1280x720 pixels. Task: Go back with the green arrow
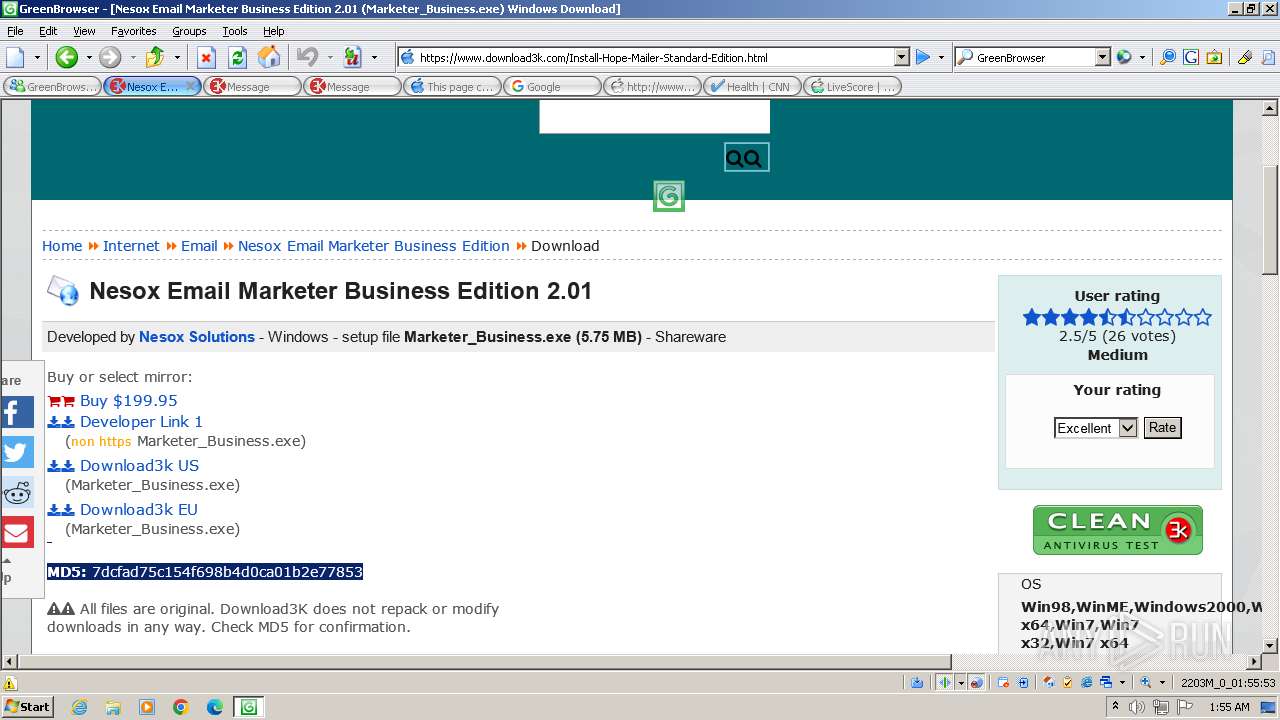pyautogui.click(x=66, y=57)
